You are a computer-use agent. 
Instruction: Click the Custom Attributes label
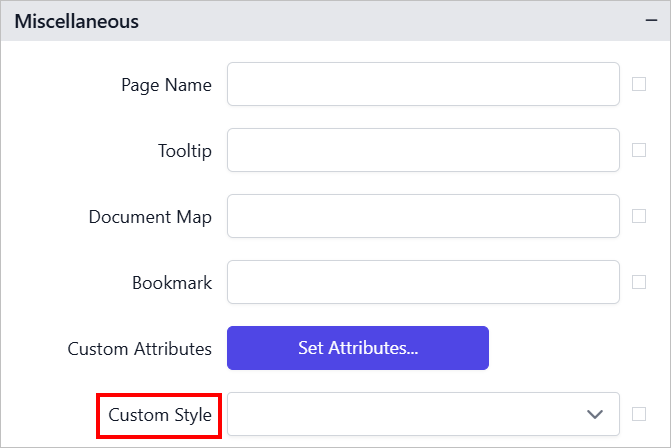coord(140,349)
